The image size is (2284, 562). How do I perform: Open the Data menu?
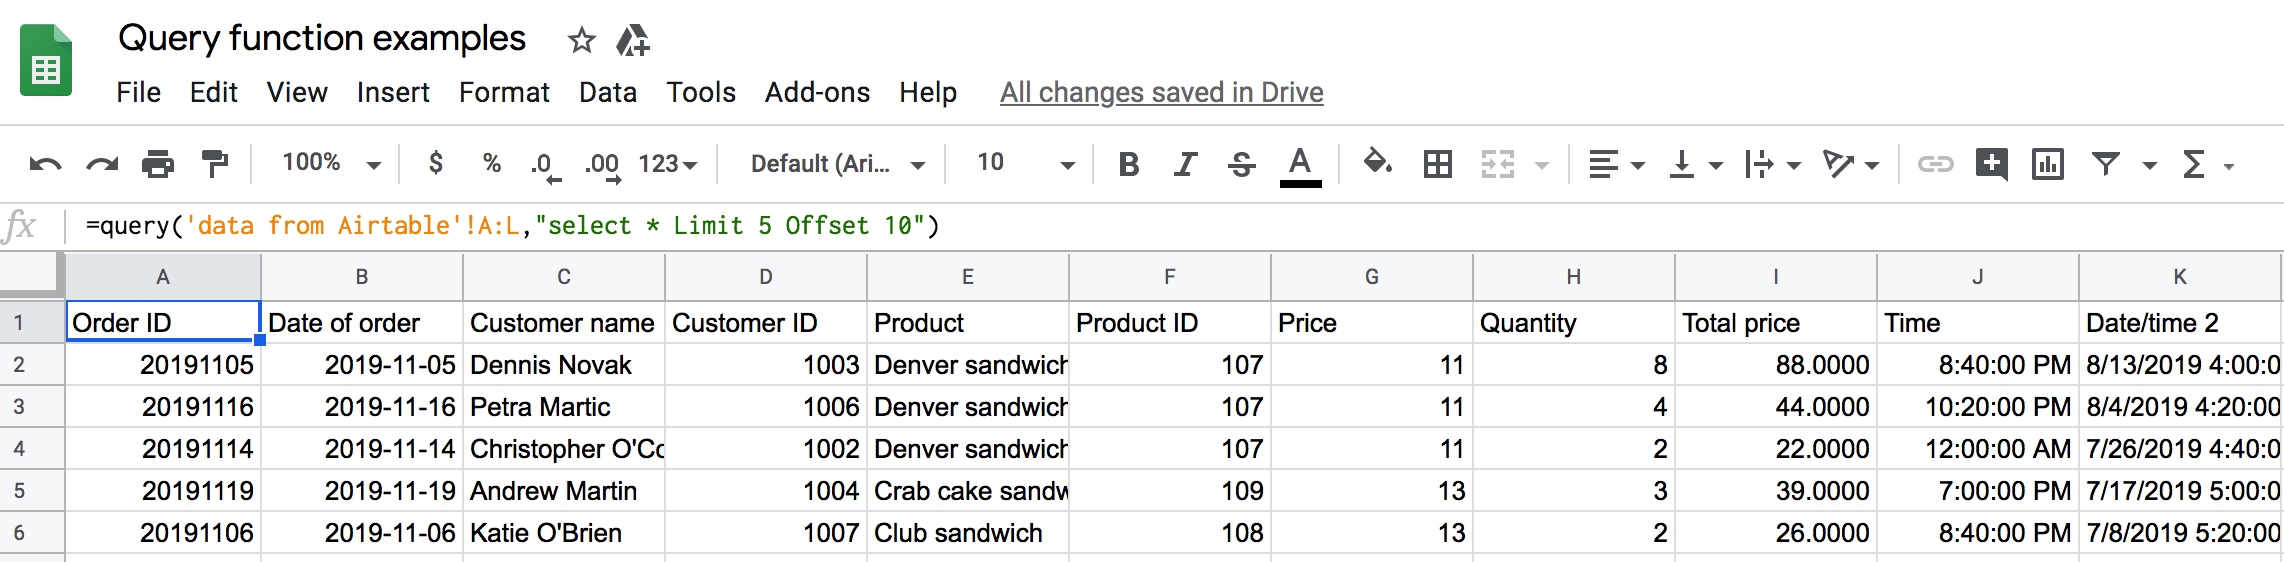click(608, 92)
